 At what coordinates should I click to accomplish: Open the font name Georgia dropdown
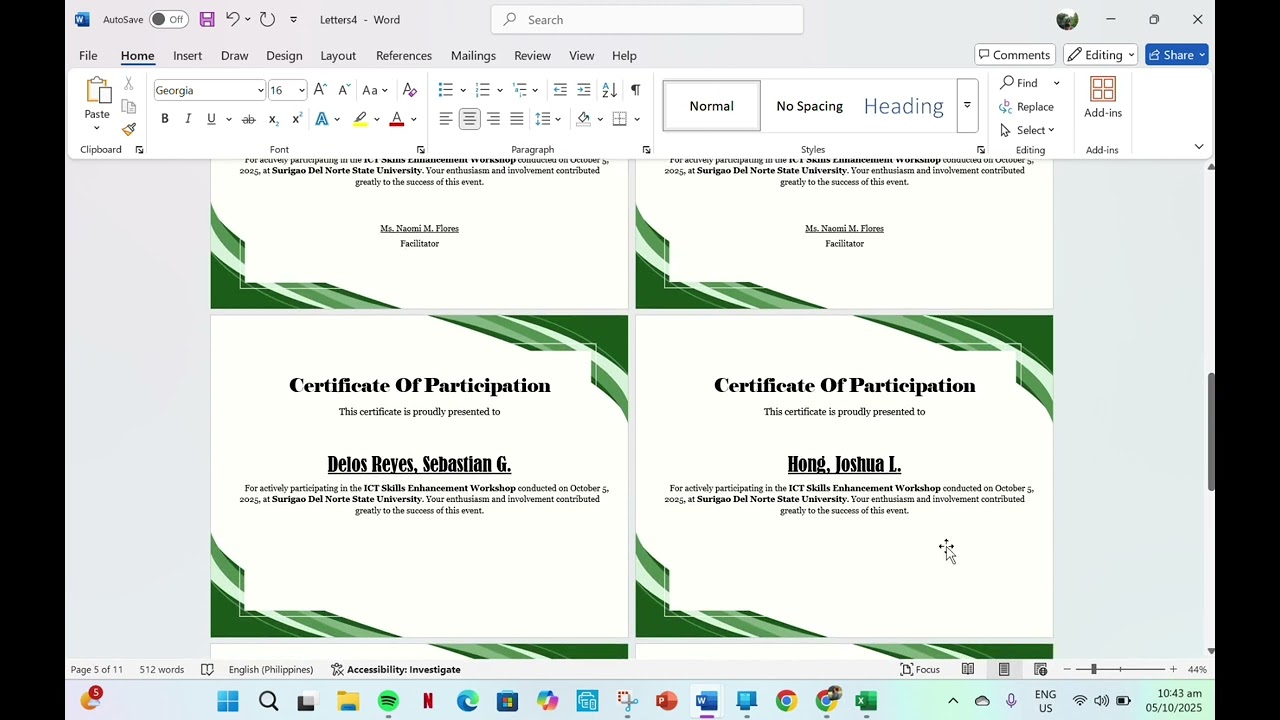(x=260, y=90)
